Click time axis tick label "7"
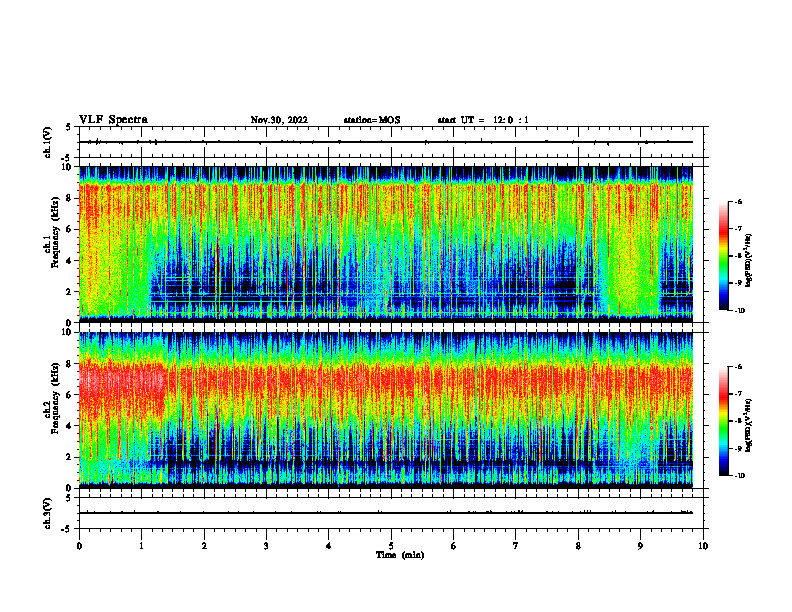Image resolution: width=792 pixels, height=612 pixels. click(516, 546)
